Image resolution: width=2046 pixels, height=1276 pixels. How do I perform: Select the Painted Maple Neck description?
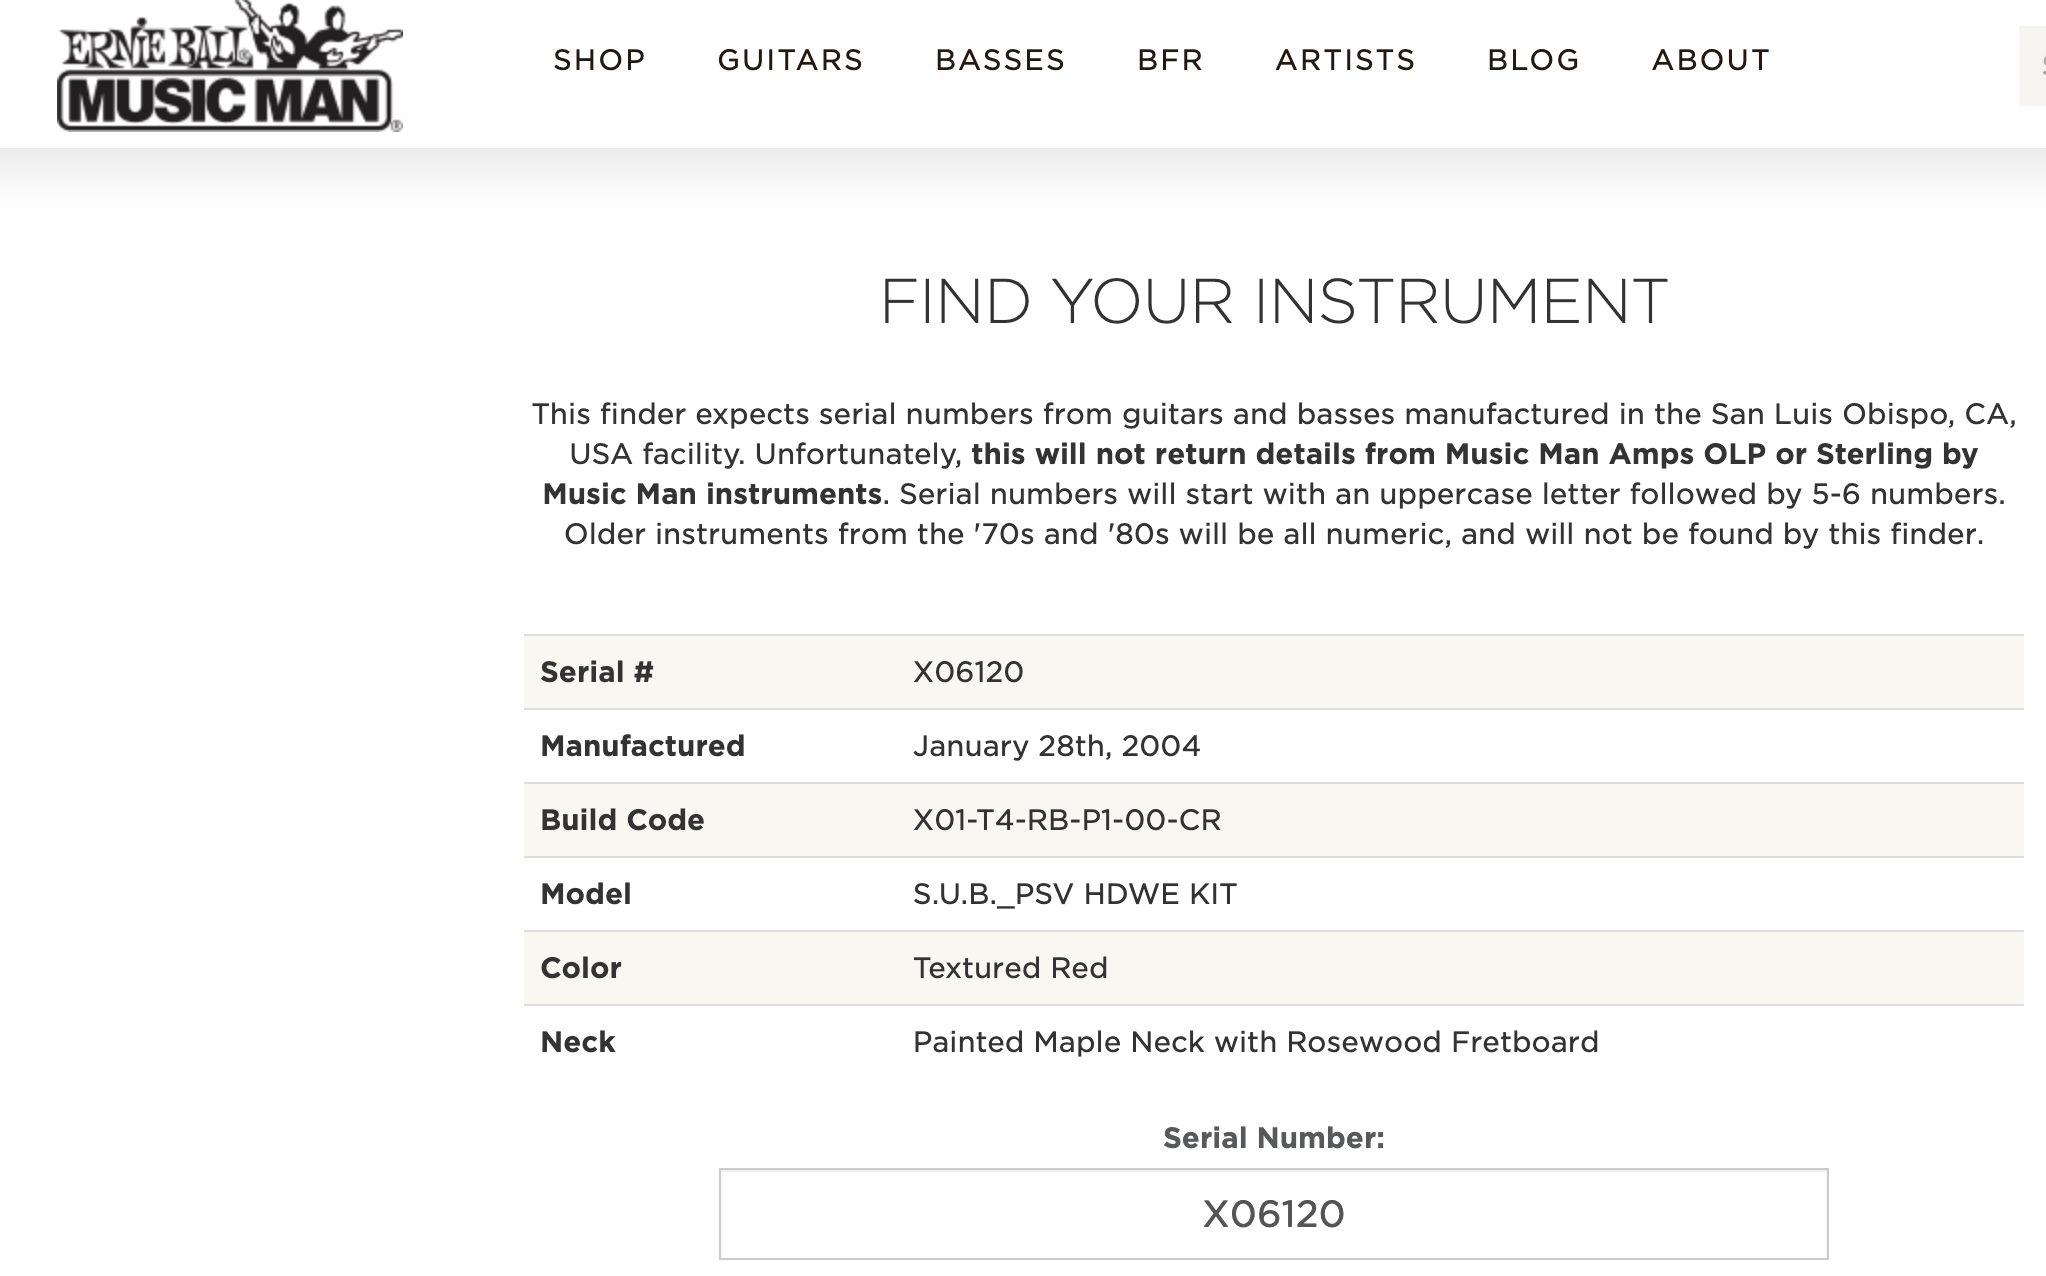[1255, 1042]
